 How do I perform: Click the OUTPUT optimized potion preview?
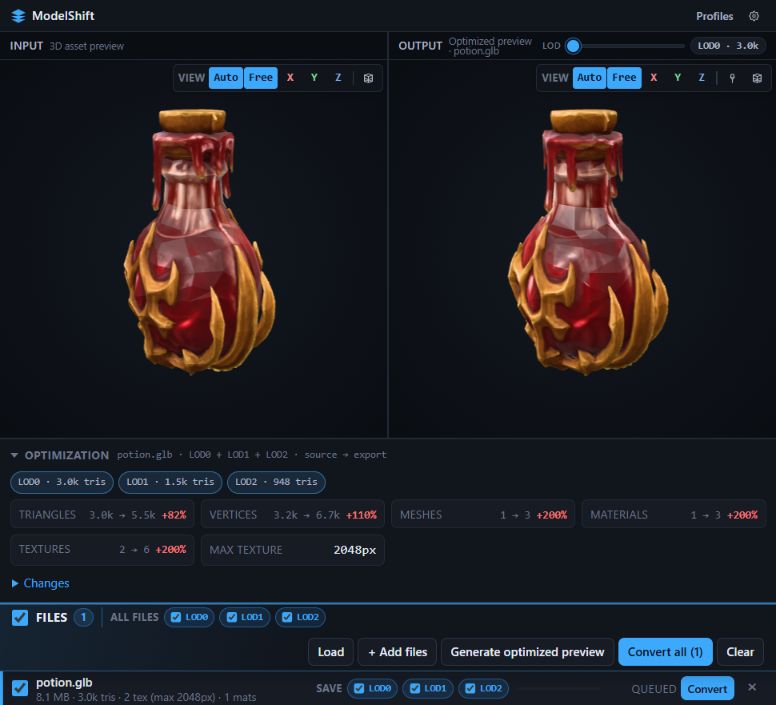[x=588, y=241]
